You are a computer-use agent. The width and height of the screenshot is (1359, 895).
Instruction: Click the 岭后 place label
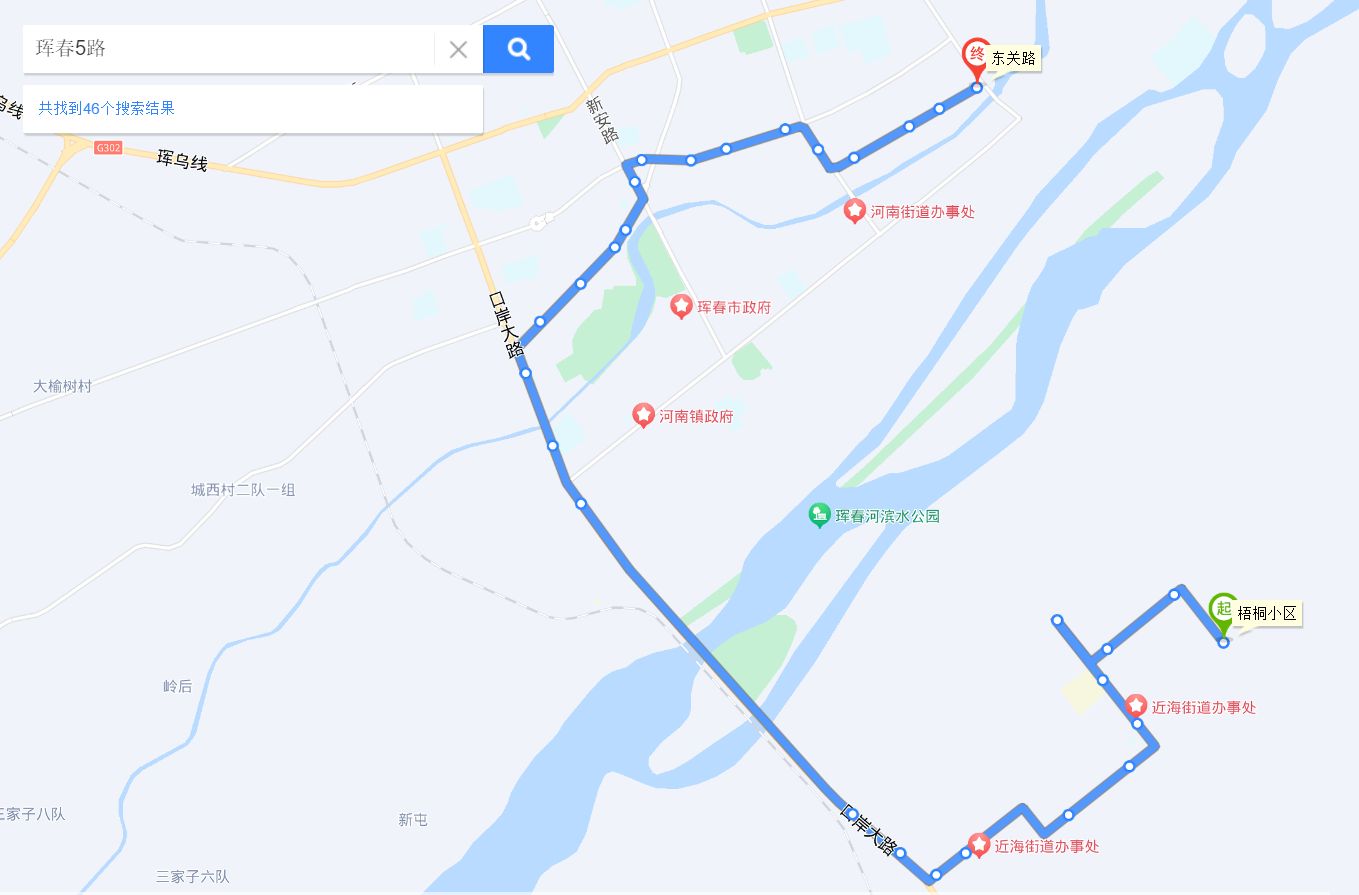tap(177, 686)
